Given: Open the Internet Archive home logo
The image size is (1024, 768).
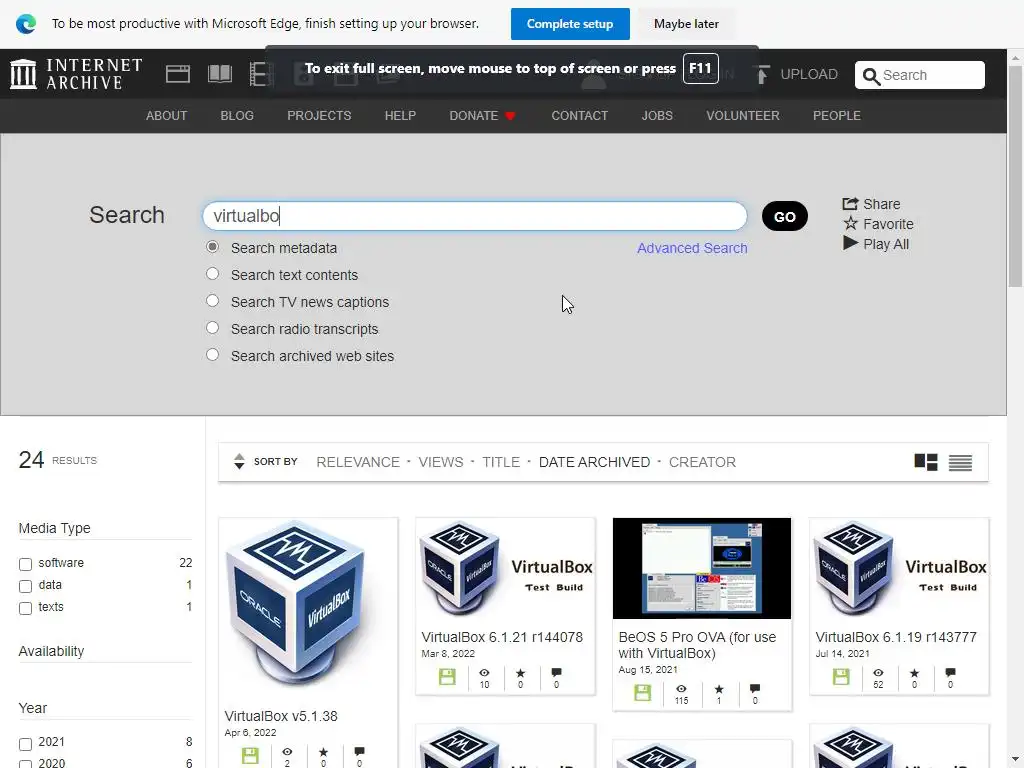Looking at the screenshot, I should [x=76, y=74].
